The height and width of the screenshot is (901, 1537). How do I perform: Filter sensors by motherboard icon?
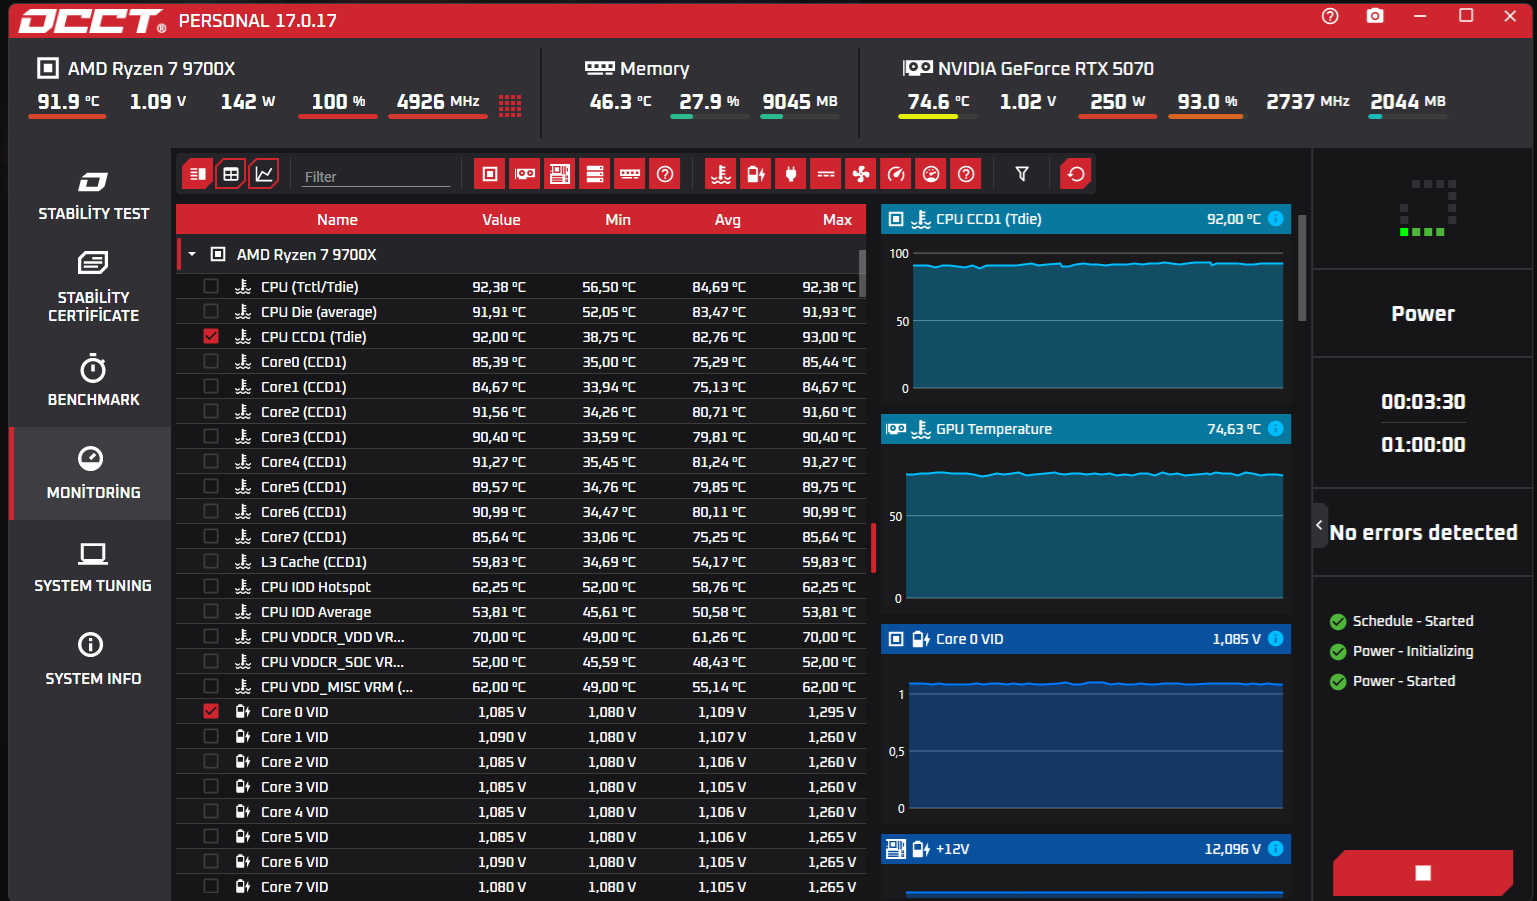pyautogui.click(x=560, y=174)
